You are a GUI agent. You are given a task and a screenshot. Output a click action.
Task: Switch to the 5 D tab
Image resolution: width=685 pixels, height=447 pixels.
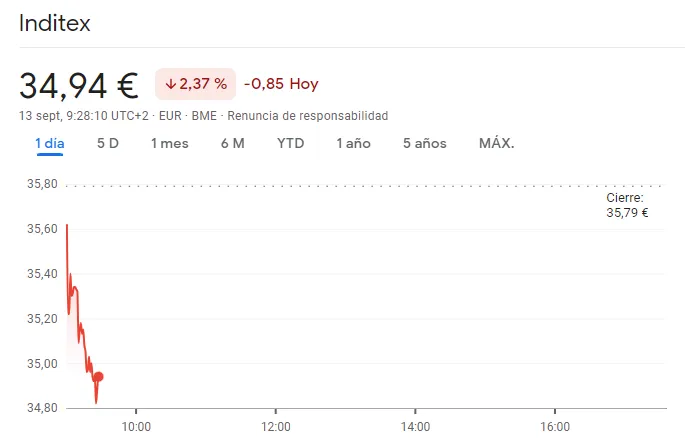108,144
